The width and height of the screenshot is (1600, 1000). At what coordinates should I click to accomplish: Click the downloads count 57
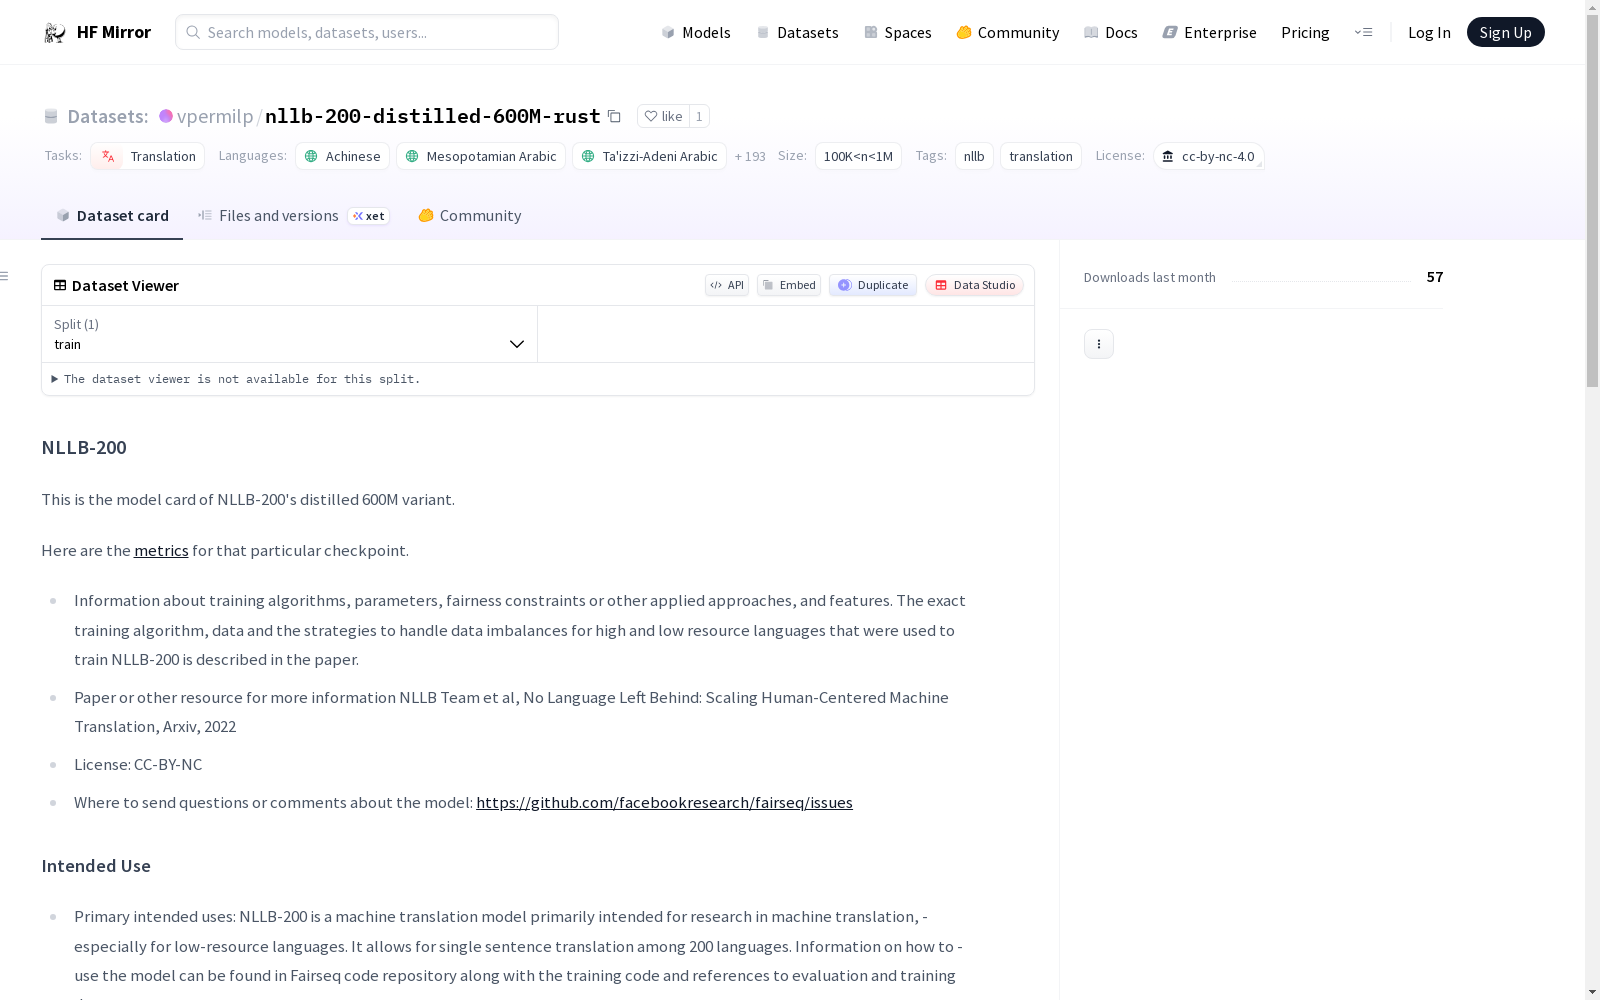point(1435,277)
